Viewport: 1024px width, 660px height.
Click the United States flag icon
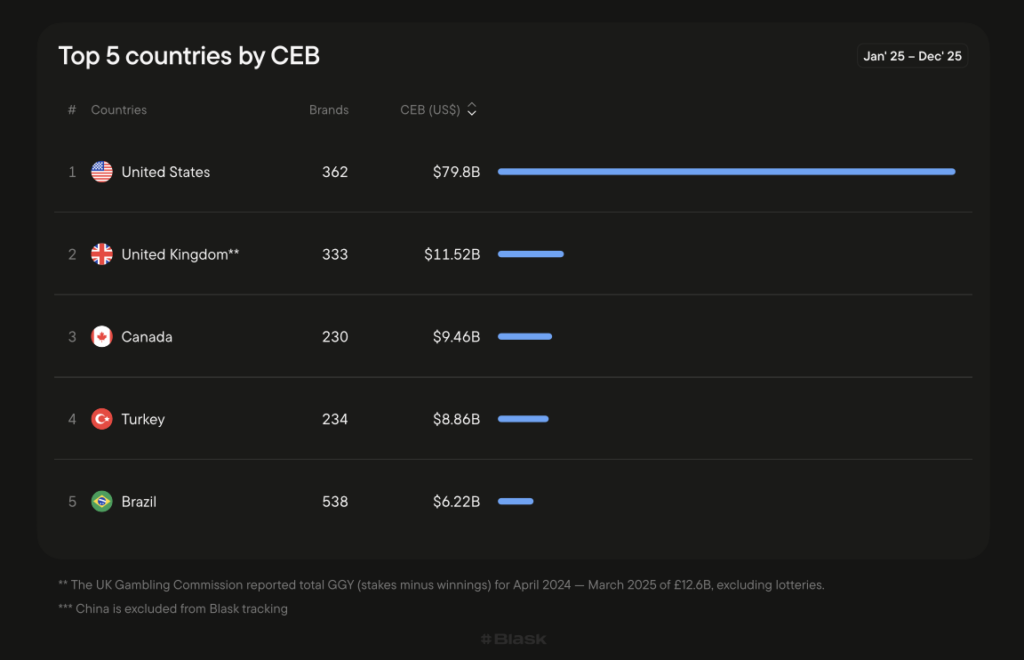[x=102, y=172]
